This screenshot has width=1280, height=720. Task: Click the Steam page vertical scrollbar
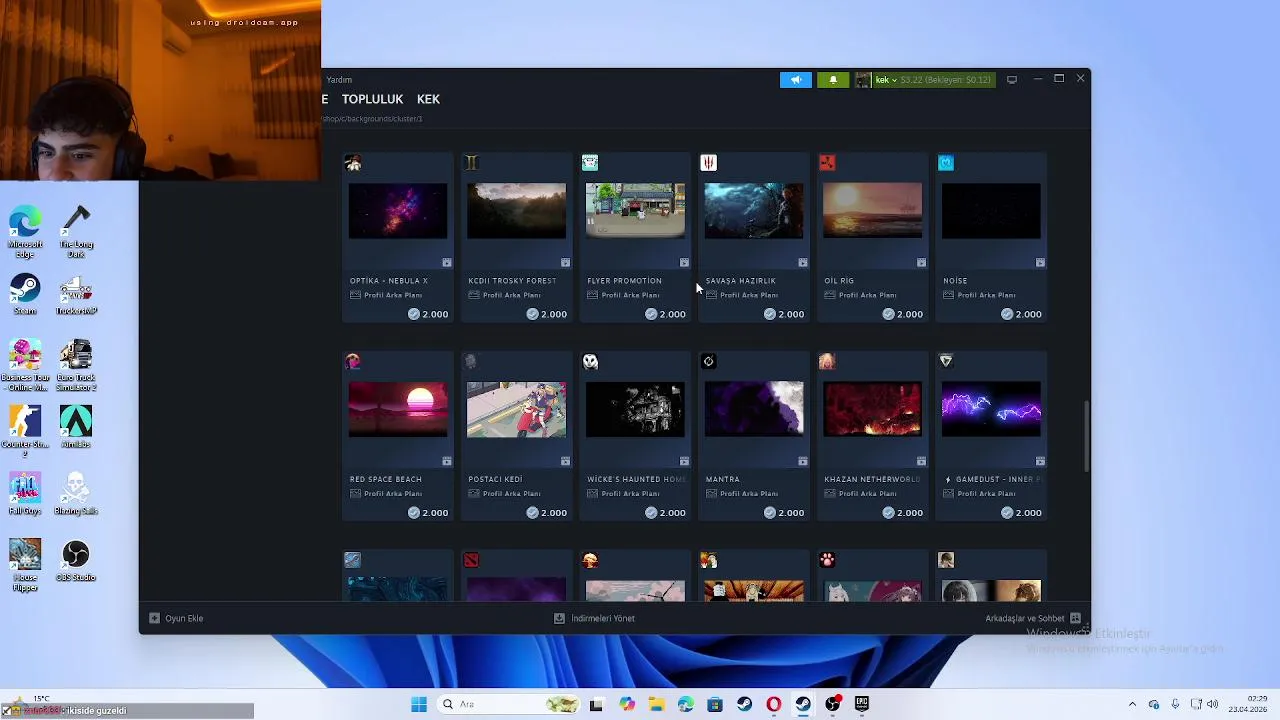(1086, 435)
